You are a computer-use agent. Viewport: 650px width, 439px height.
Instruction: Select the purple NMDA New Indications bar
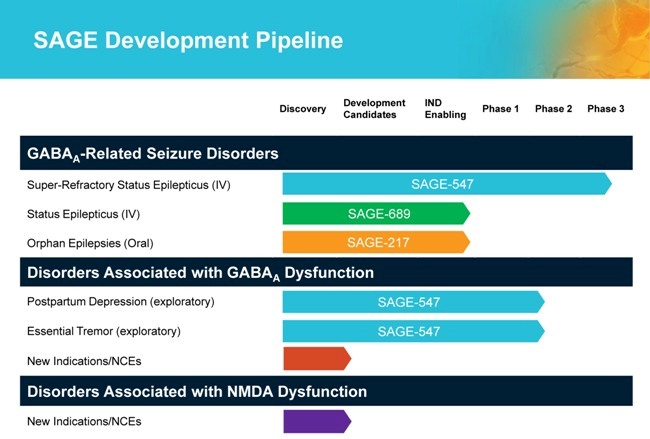[x=315, y=421]
